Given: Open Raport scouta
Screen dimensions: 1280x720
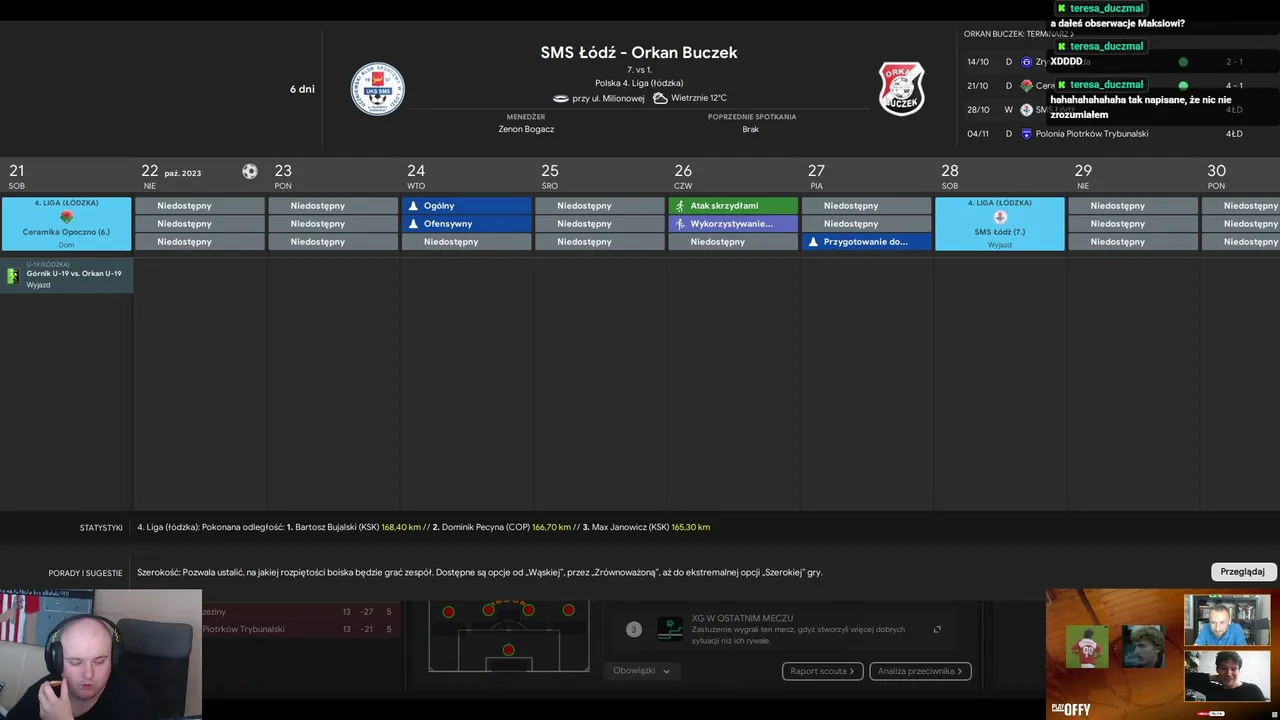Looking at the screenshot, I should 822,671.
